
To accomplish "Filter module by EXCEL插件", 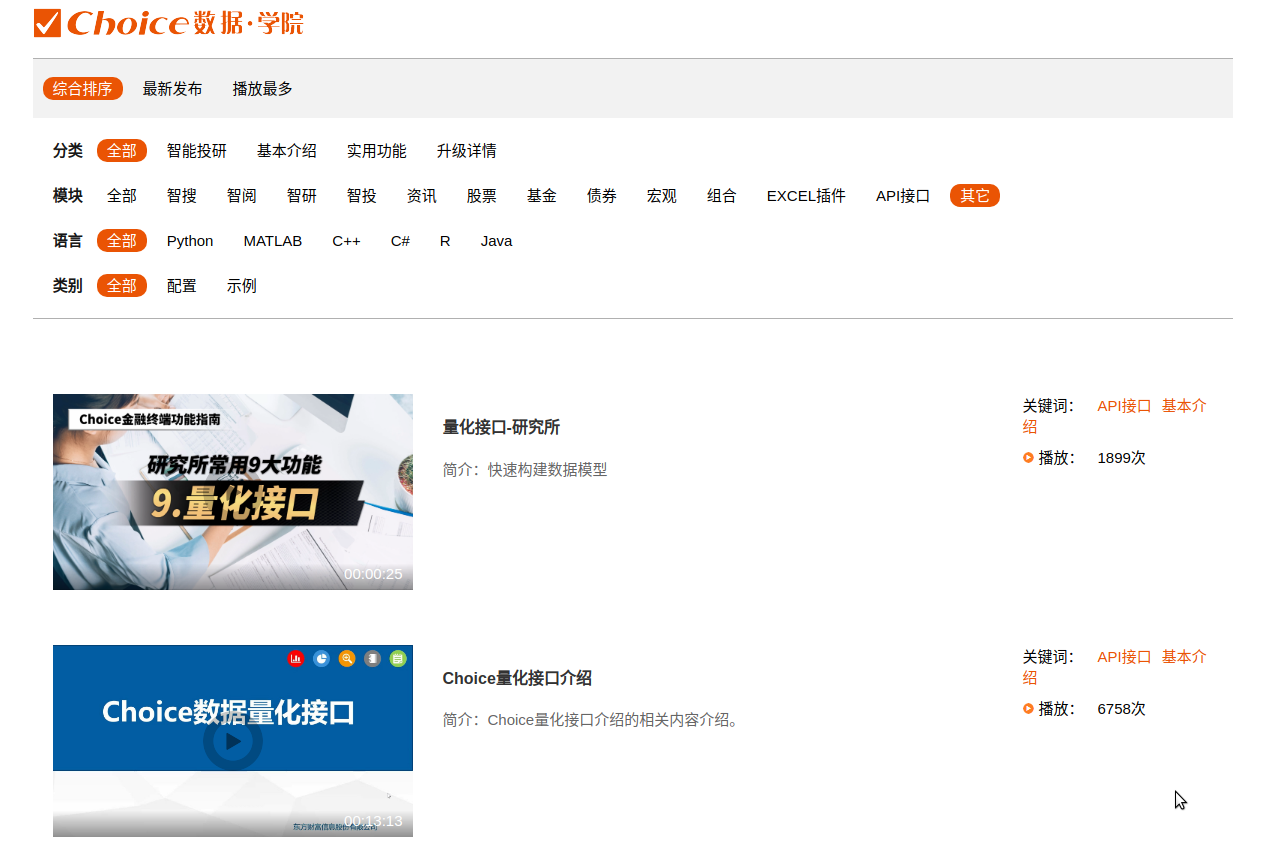I will click(806, 195).
